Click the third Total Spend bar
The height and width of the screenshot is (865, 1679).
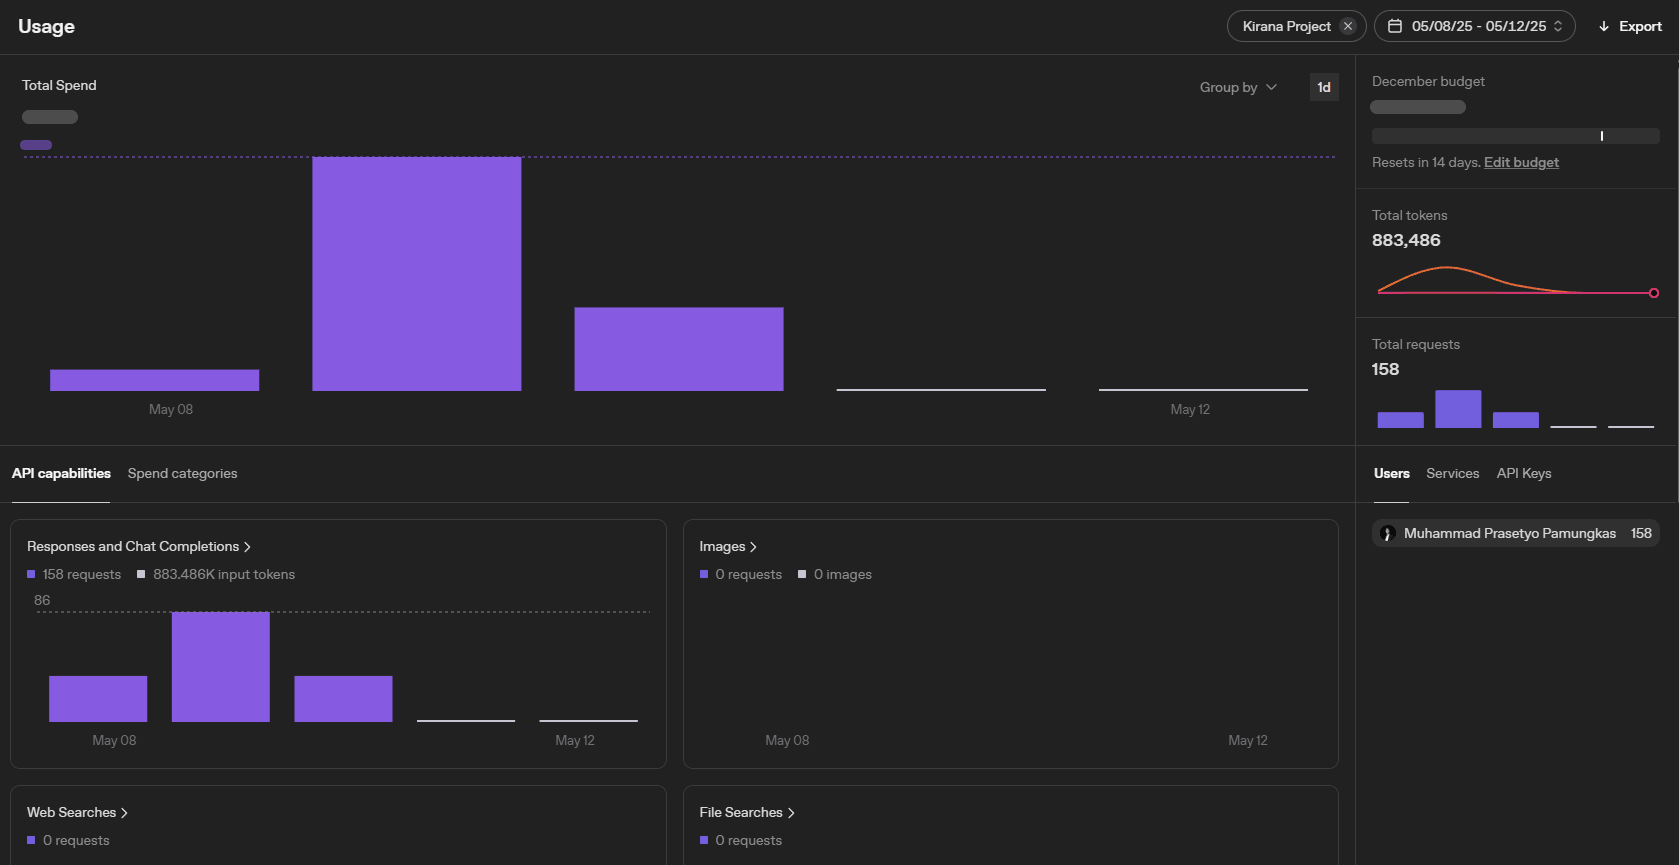[679, 348]
